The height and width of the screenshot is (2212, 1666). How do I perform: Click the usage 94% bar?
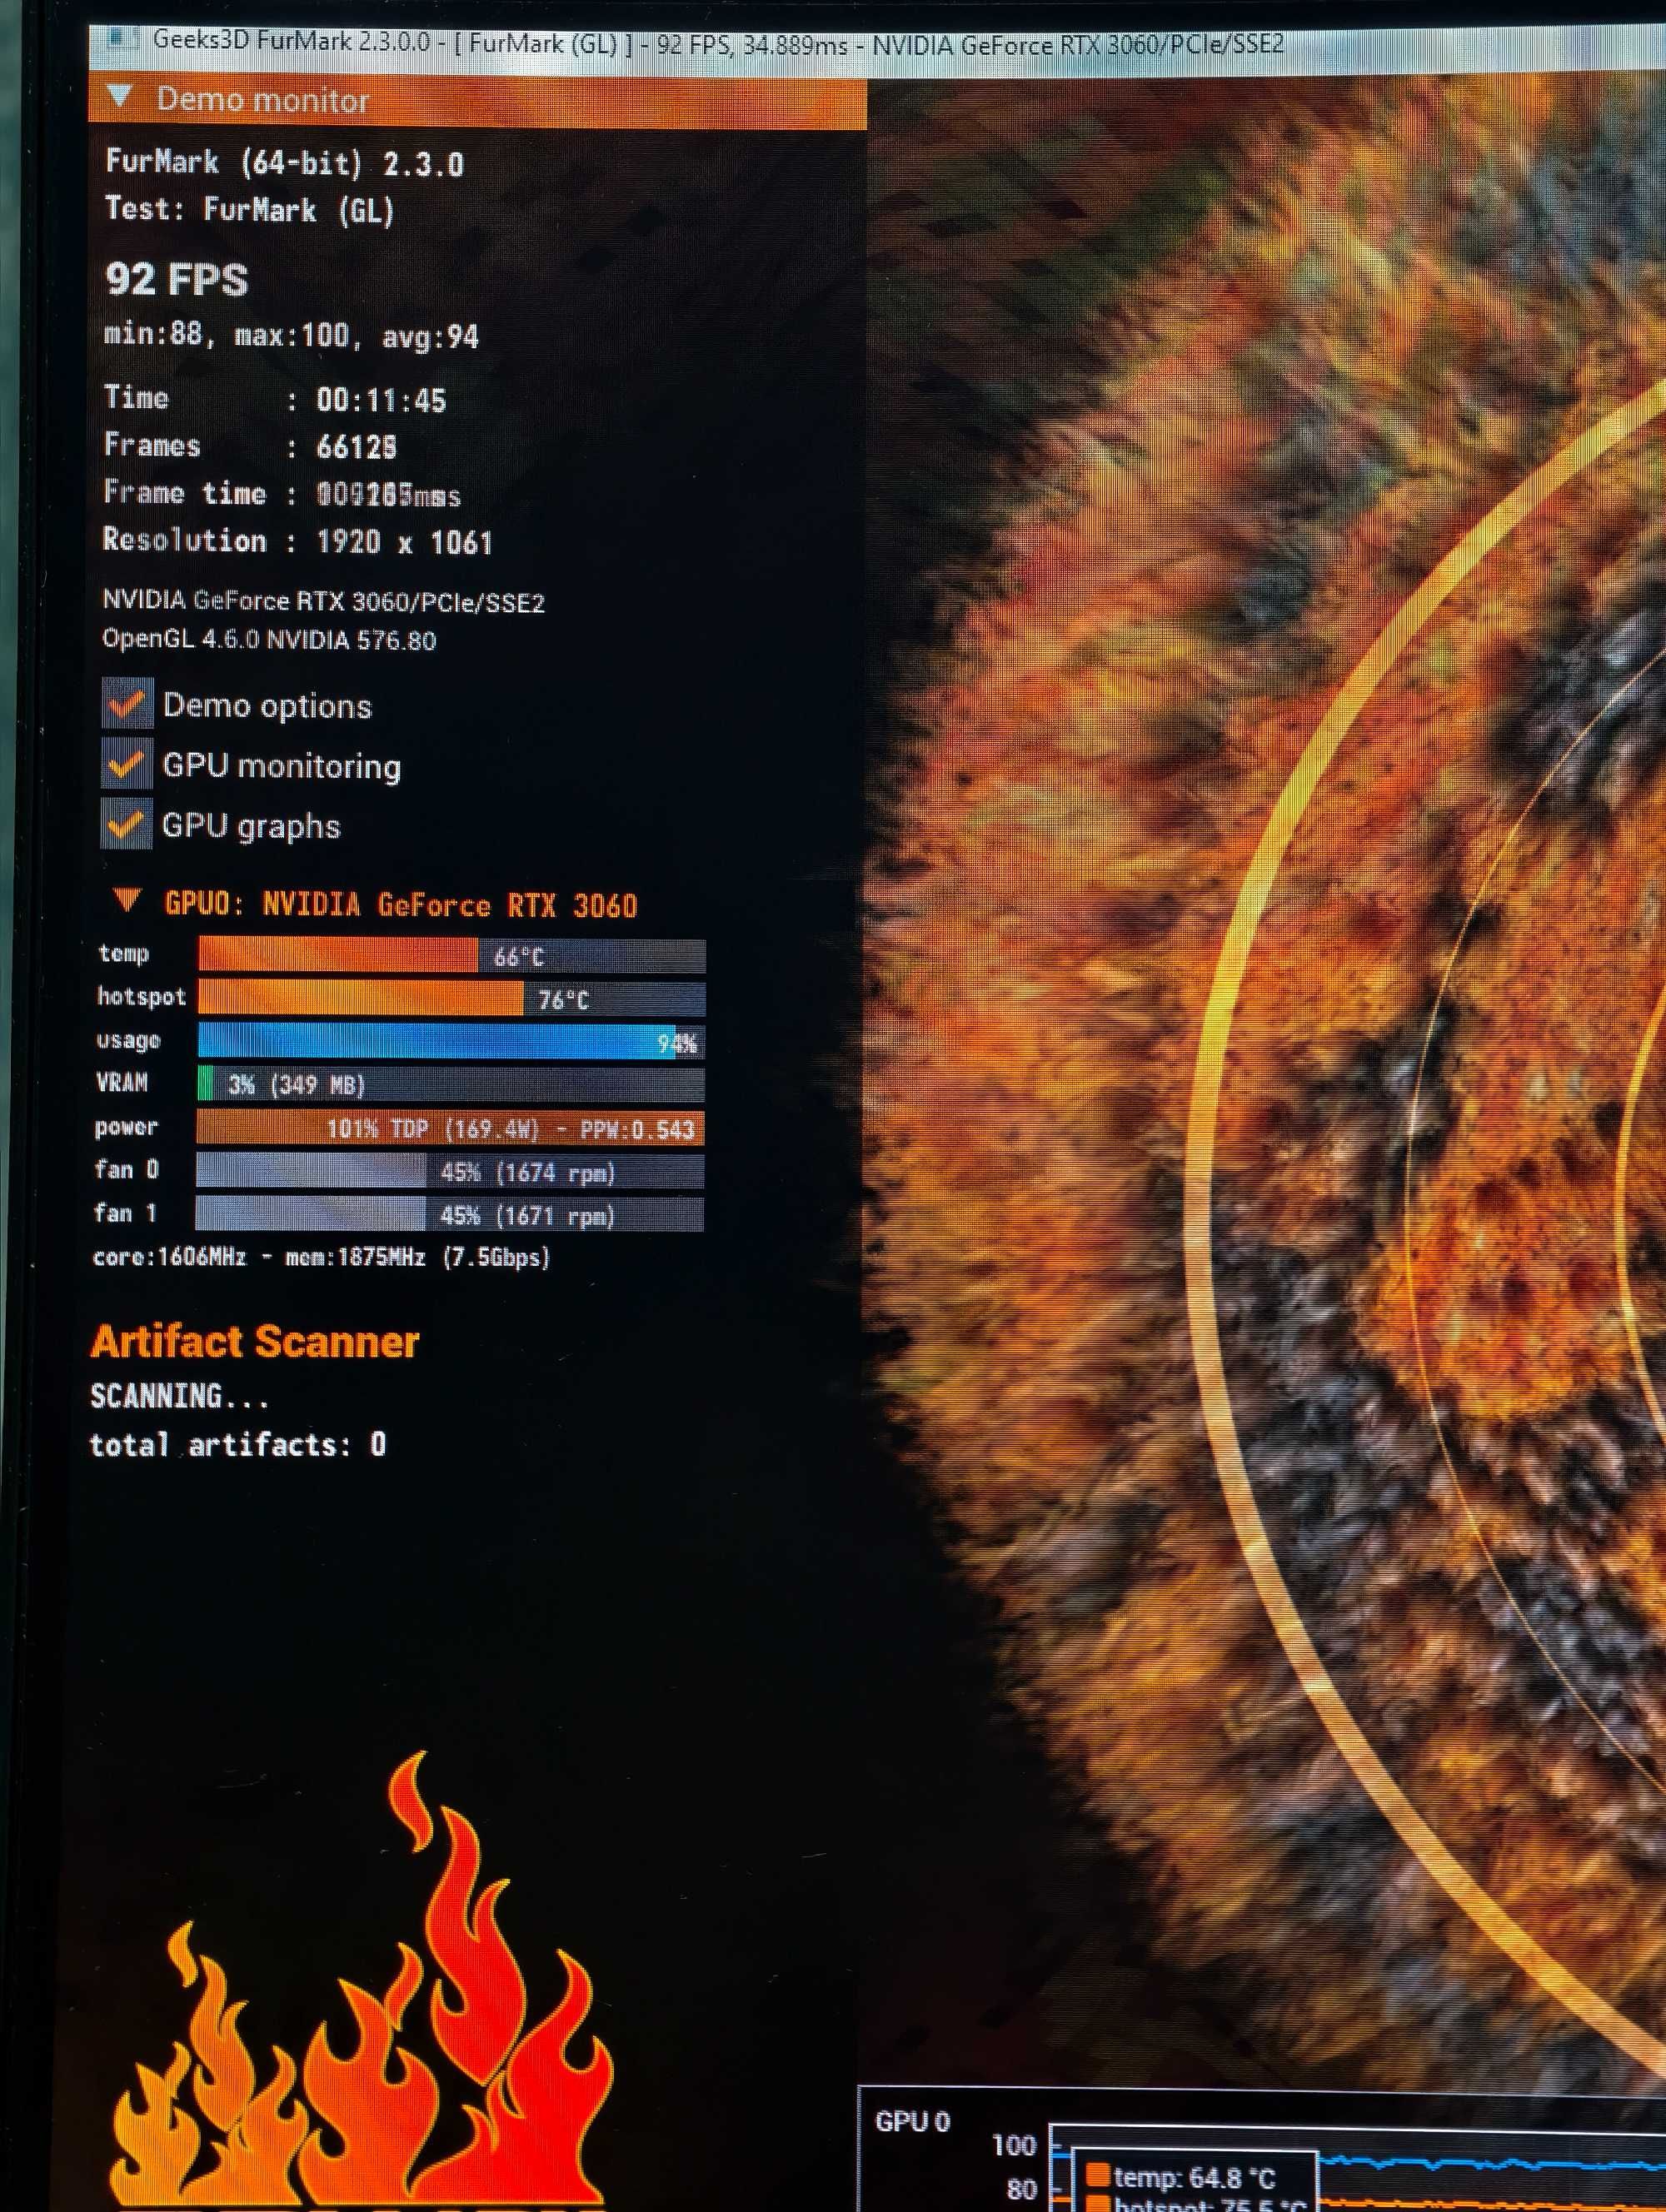[451, 1042]
